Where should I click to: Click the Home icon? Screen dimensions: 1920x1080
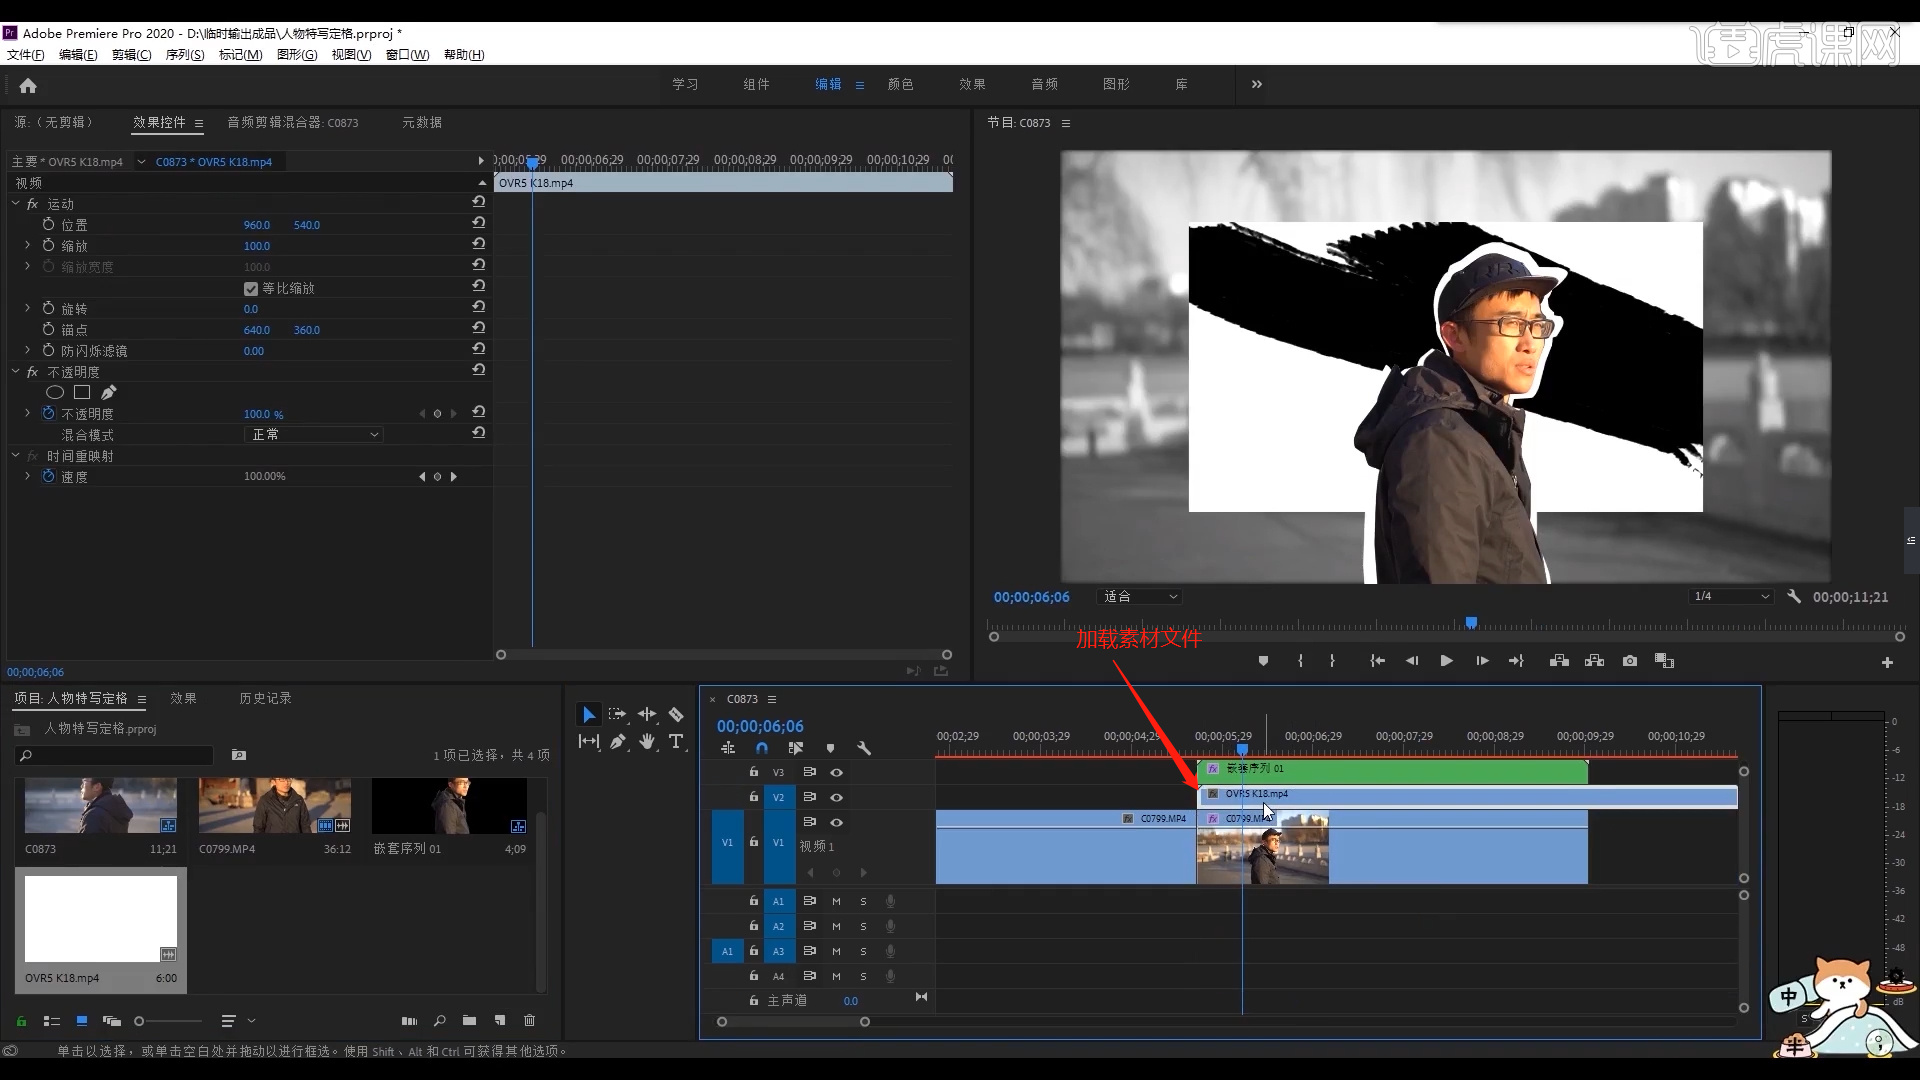pos(28,86)
